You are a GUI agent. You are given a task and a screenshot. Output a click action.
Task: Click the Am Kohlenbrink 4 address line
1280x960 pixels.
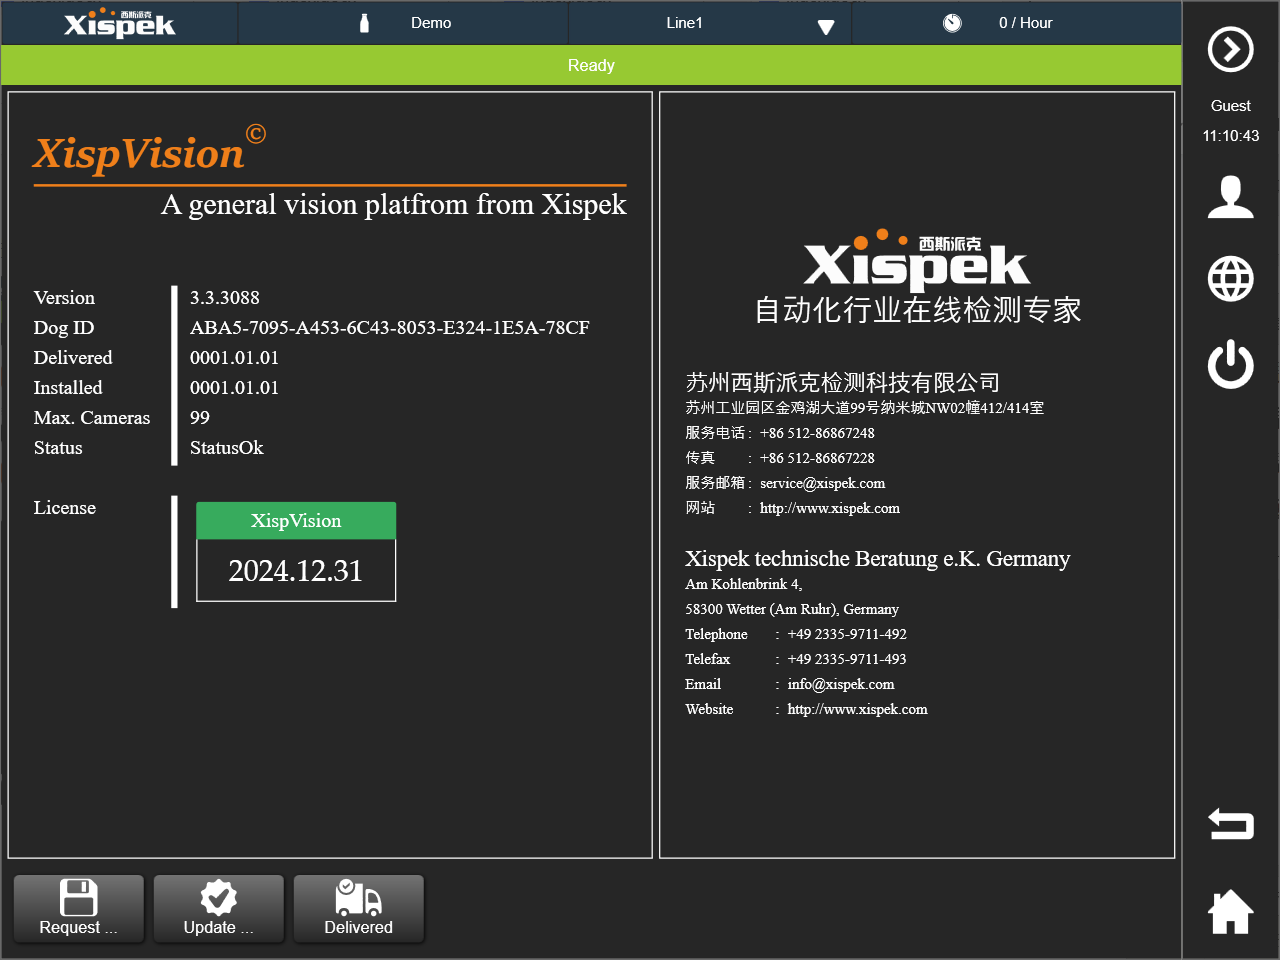point(744,584)
